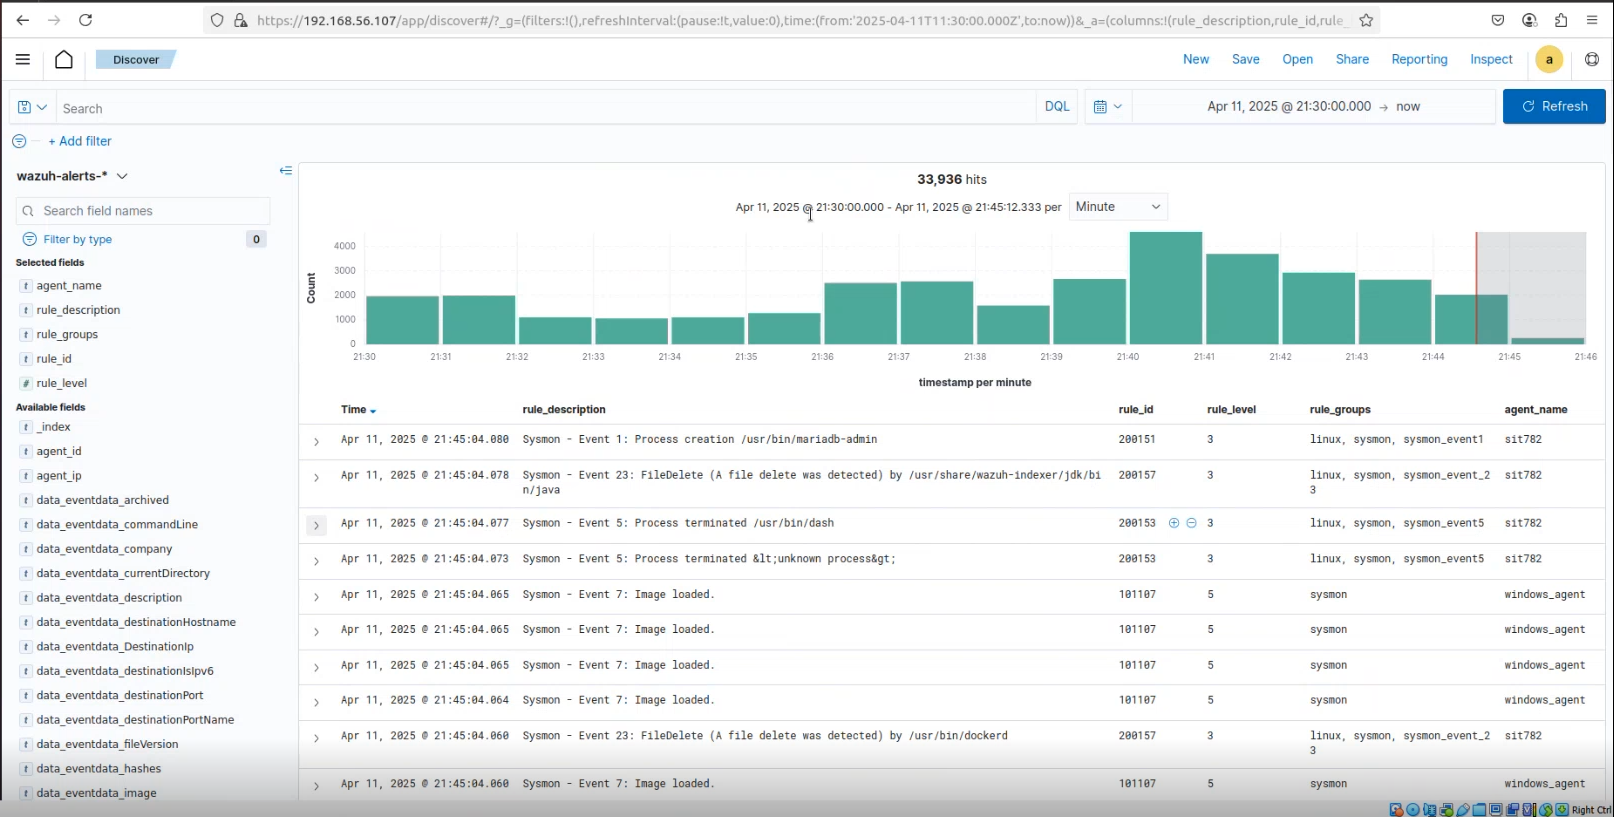Expand the unknown process terminated row
Screen dimensions: 1614x817
tap(316, 562)
